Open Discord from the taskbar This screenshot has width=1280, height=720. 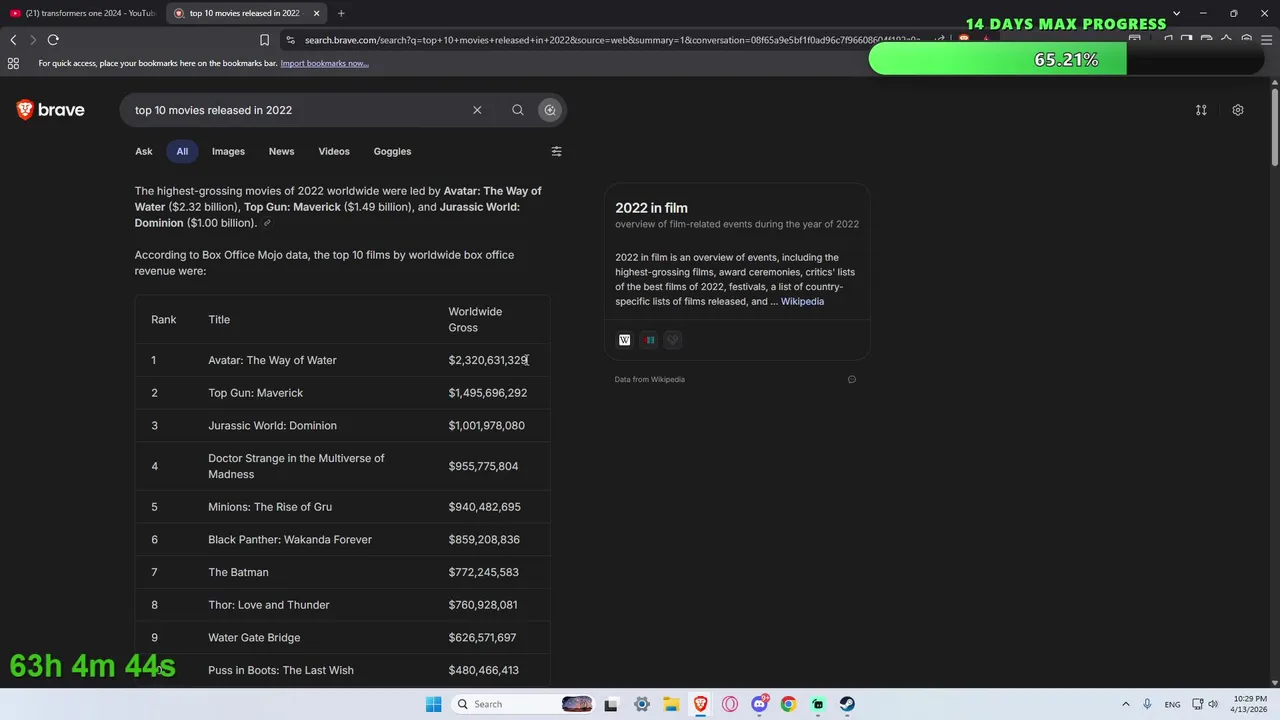759,704
